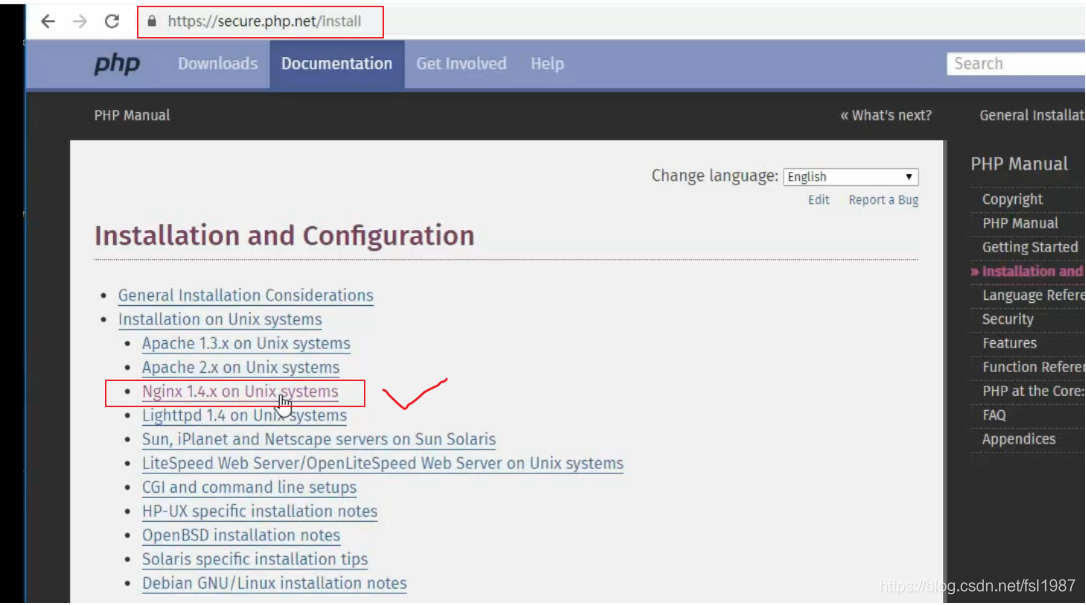Open the Change language dropdown

(x=851, y=177)
